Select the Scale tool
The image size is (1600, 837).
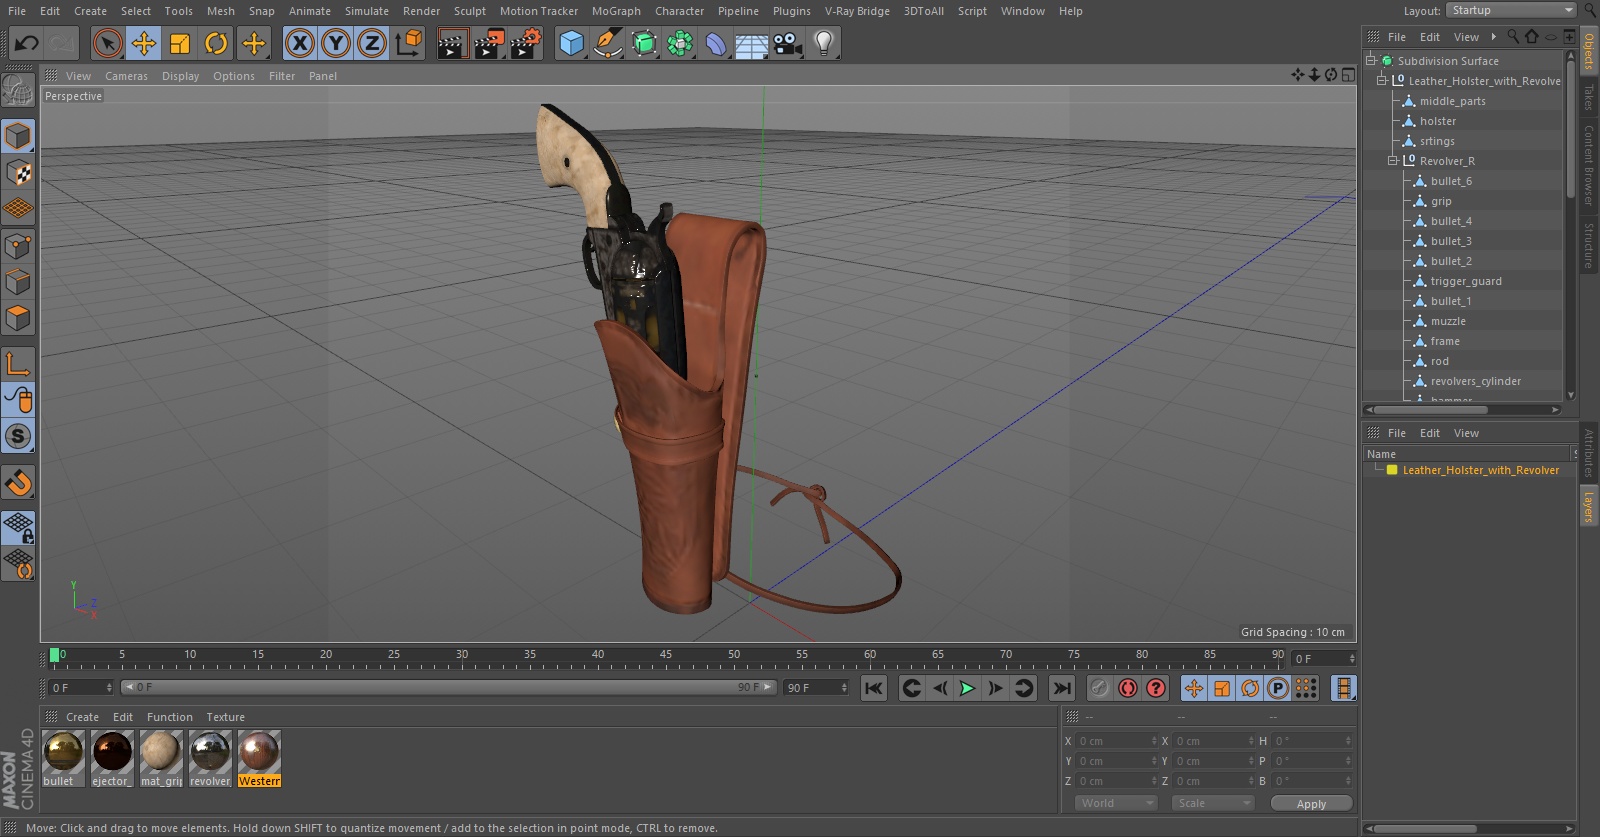180,43
